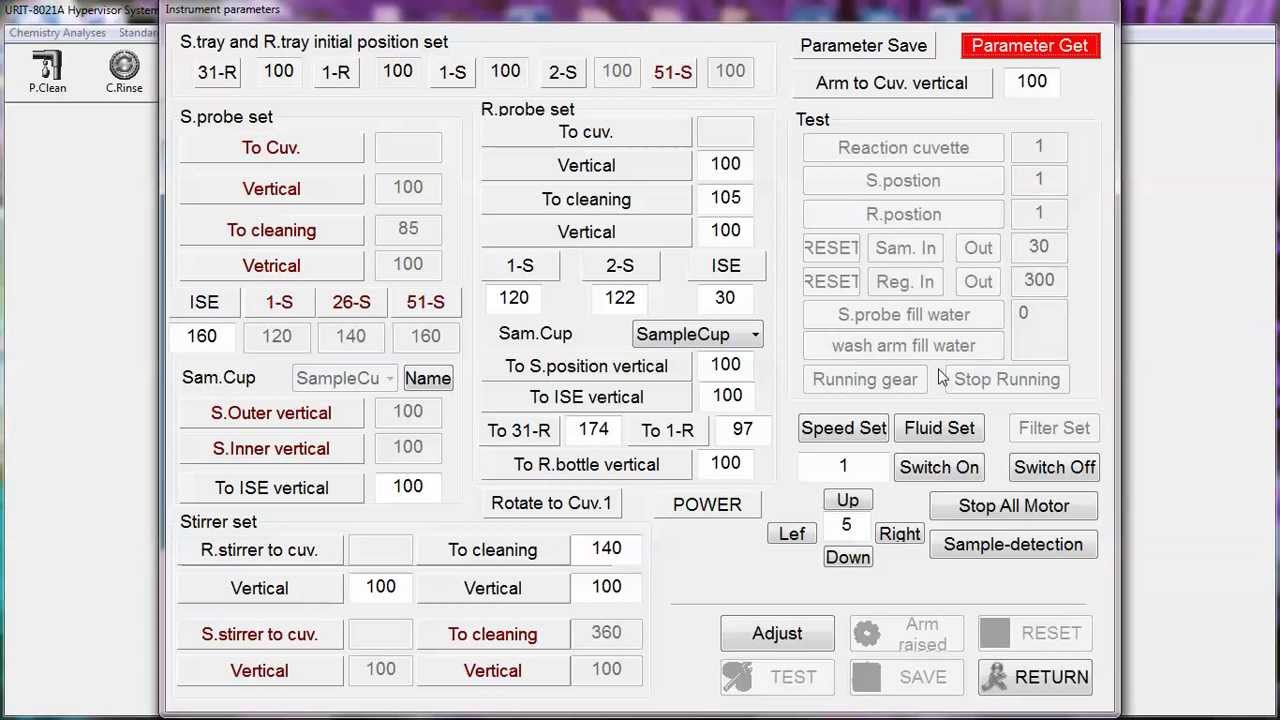
Task: Click the Adjust button
Action: [x=777, y=633]
